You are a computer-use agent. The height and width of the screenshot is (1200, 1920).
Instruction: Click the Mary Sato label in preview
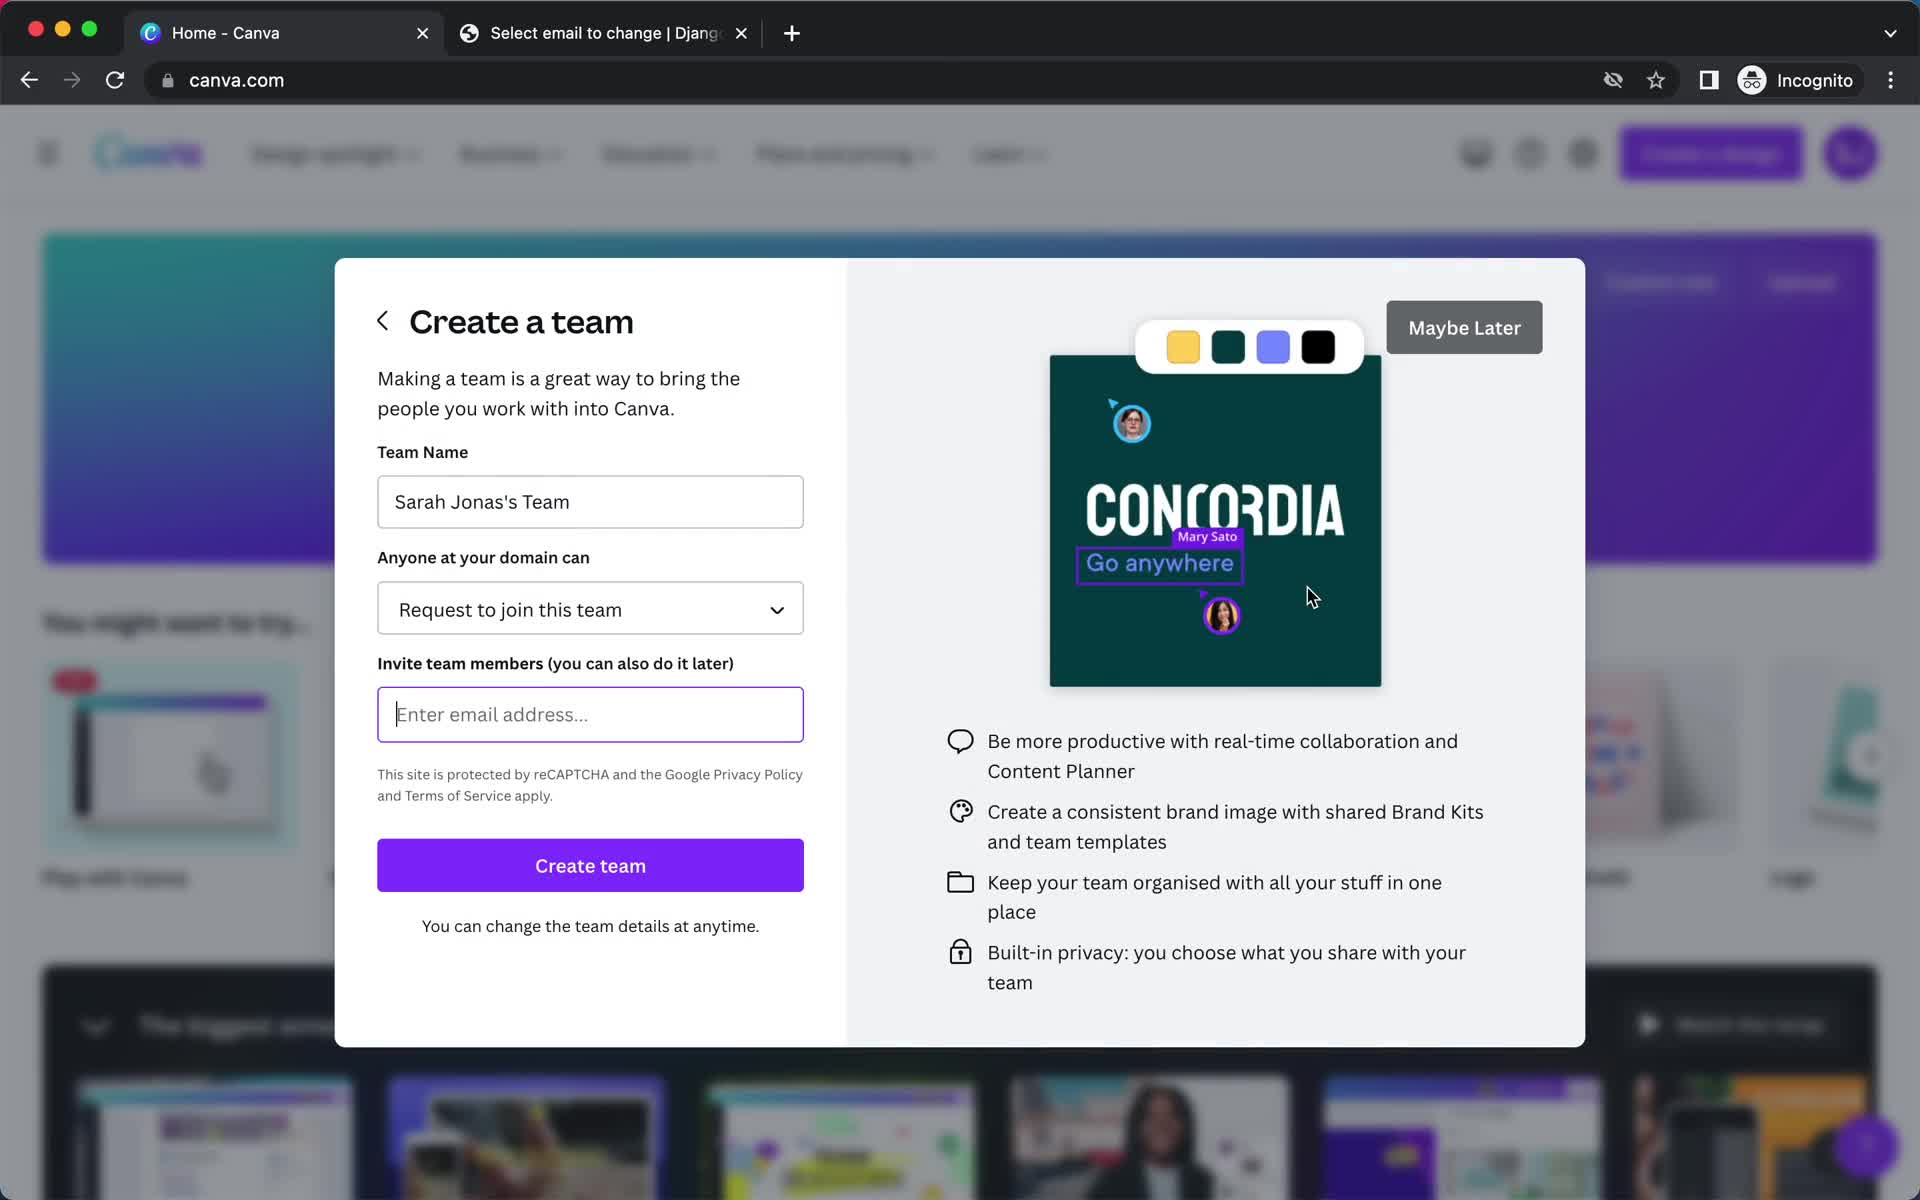pyautogui.click(x=1207, y=537)
